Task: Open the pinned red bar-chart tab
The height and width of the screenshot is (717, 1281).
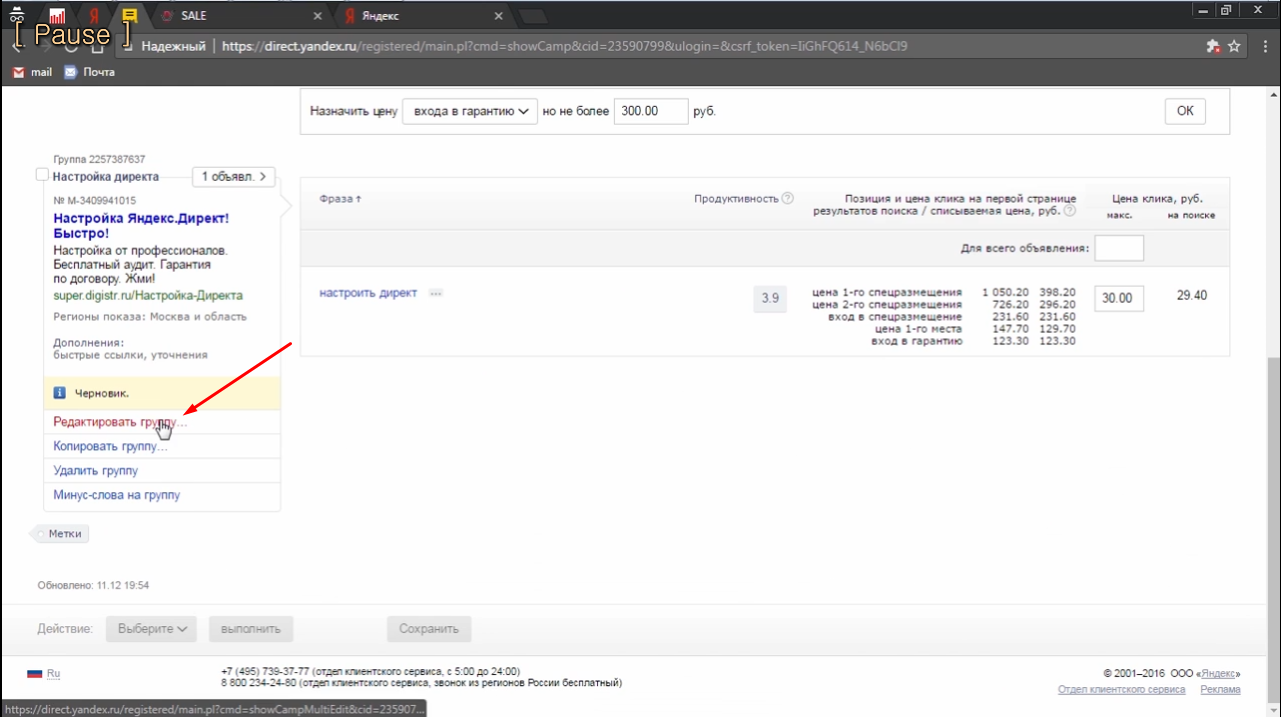Action: 57,16
